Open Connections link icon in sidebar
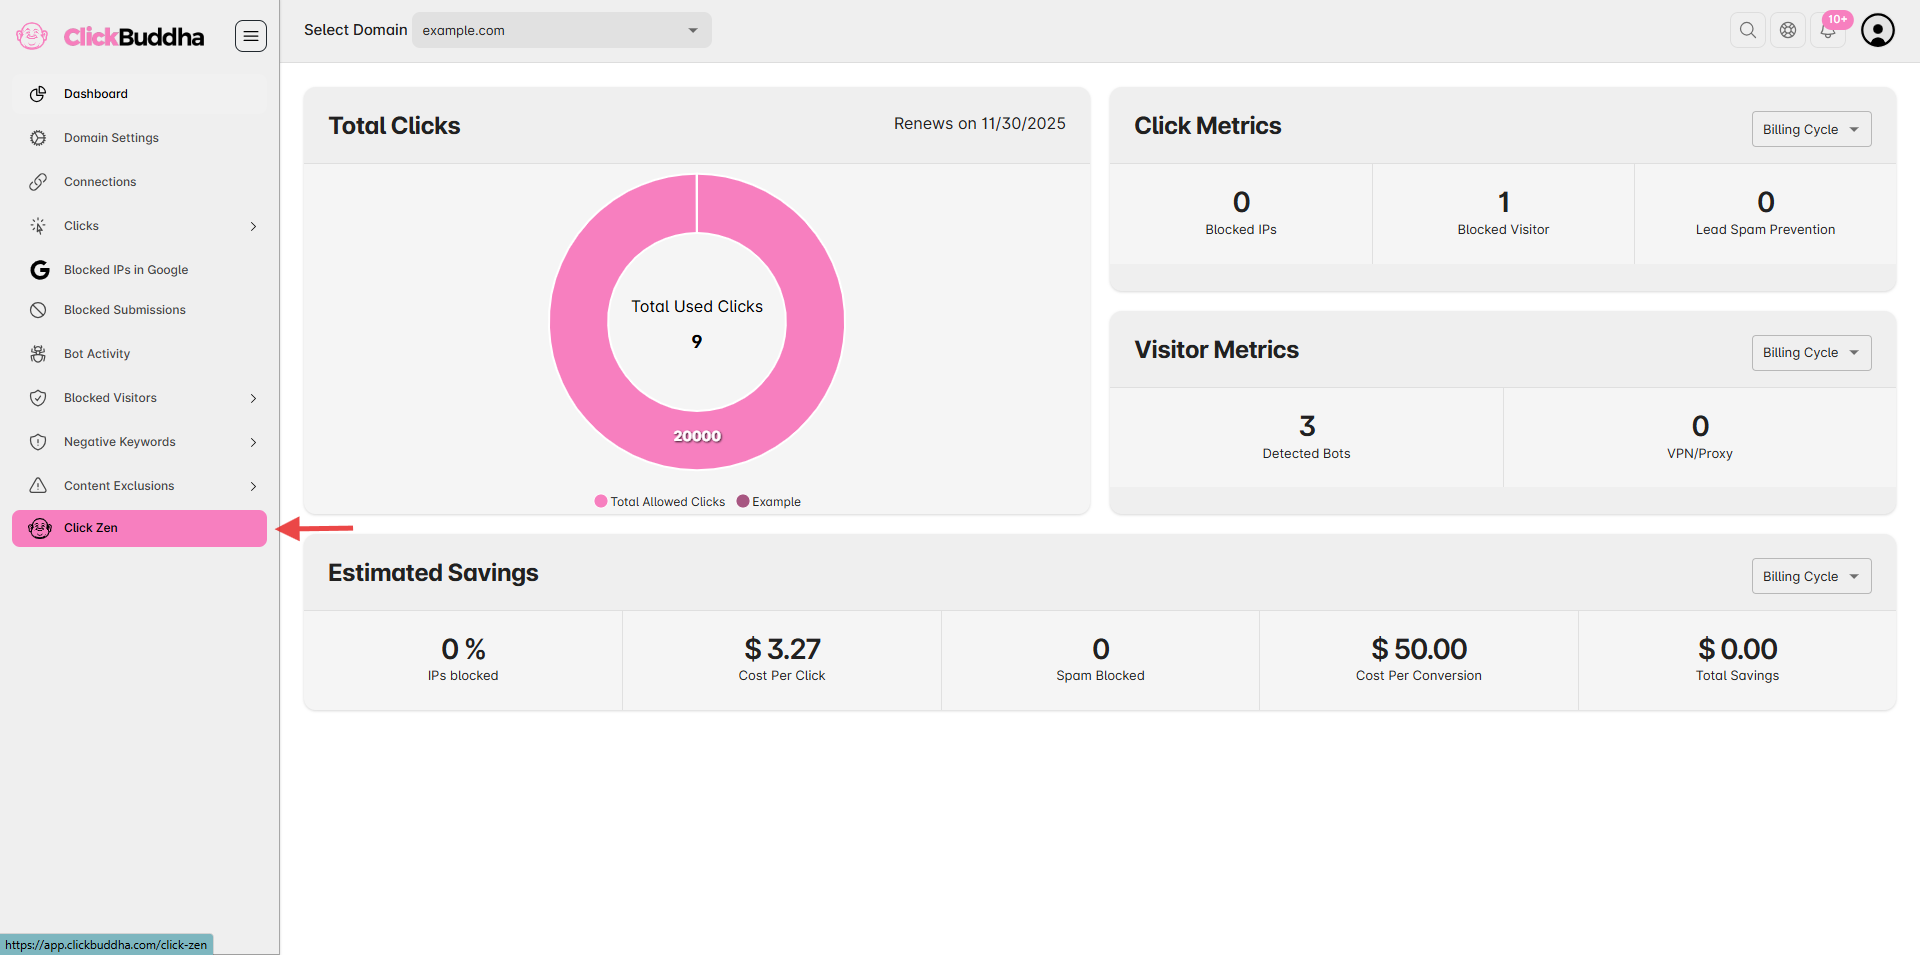The height and width of the screenshot is (955, 1920). pos(38,182)
